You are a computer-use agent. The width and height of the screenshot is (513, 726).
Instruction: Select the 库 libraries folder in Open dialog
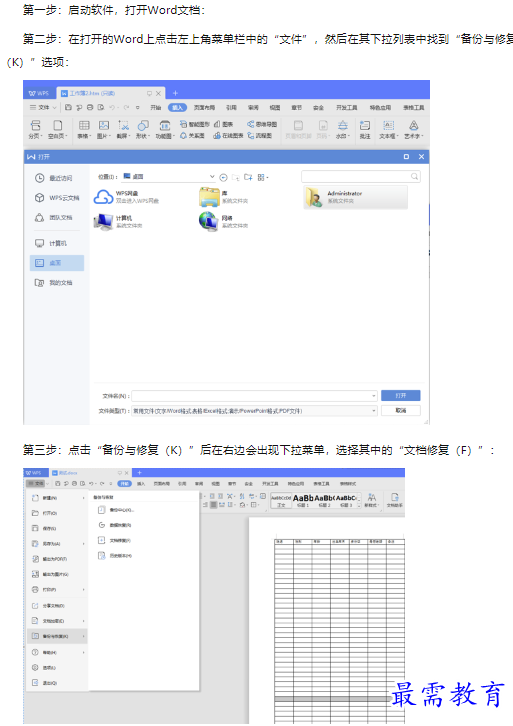point(224,197)
